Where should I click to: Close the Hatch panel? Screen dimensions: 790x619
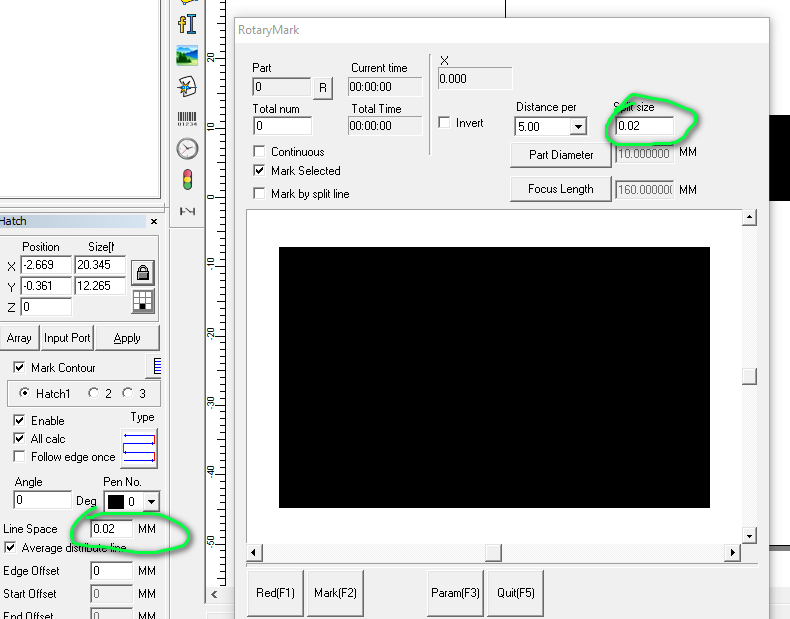coord(153,221)
